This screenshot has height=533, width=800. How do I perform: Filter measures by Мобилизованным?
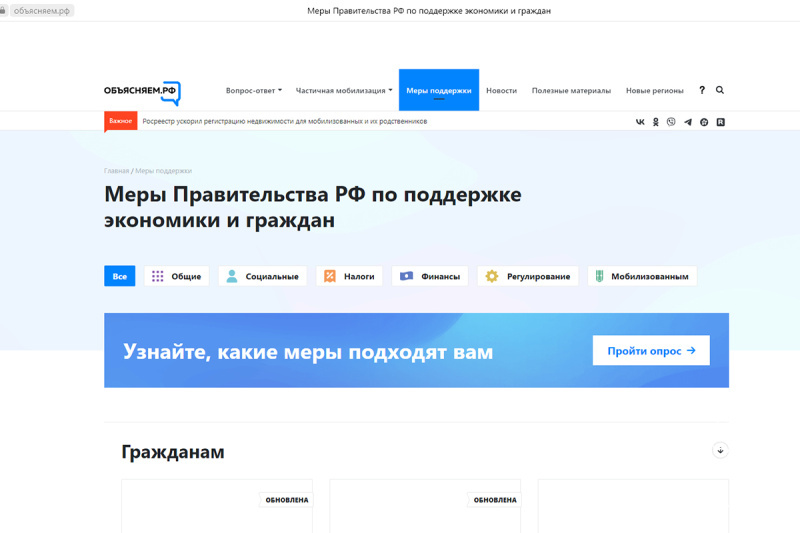[642, 276]
